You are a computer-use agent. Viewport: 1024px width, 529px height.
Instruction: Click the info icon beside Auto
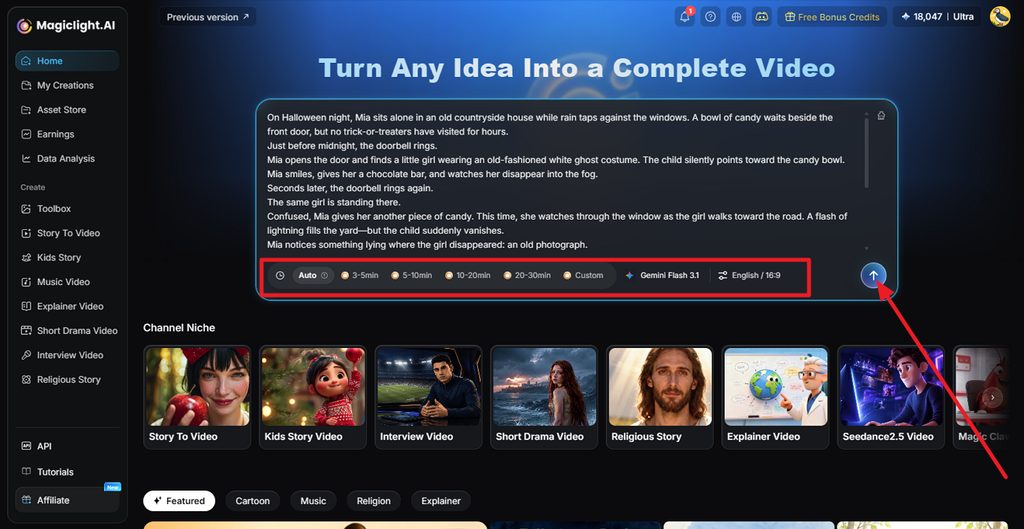pyautogui.click(x=325, y=276)
